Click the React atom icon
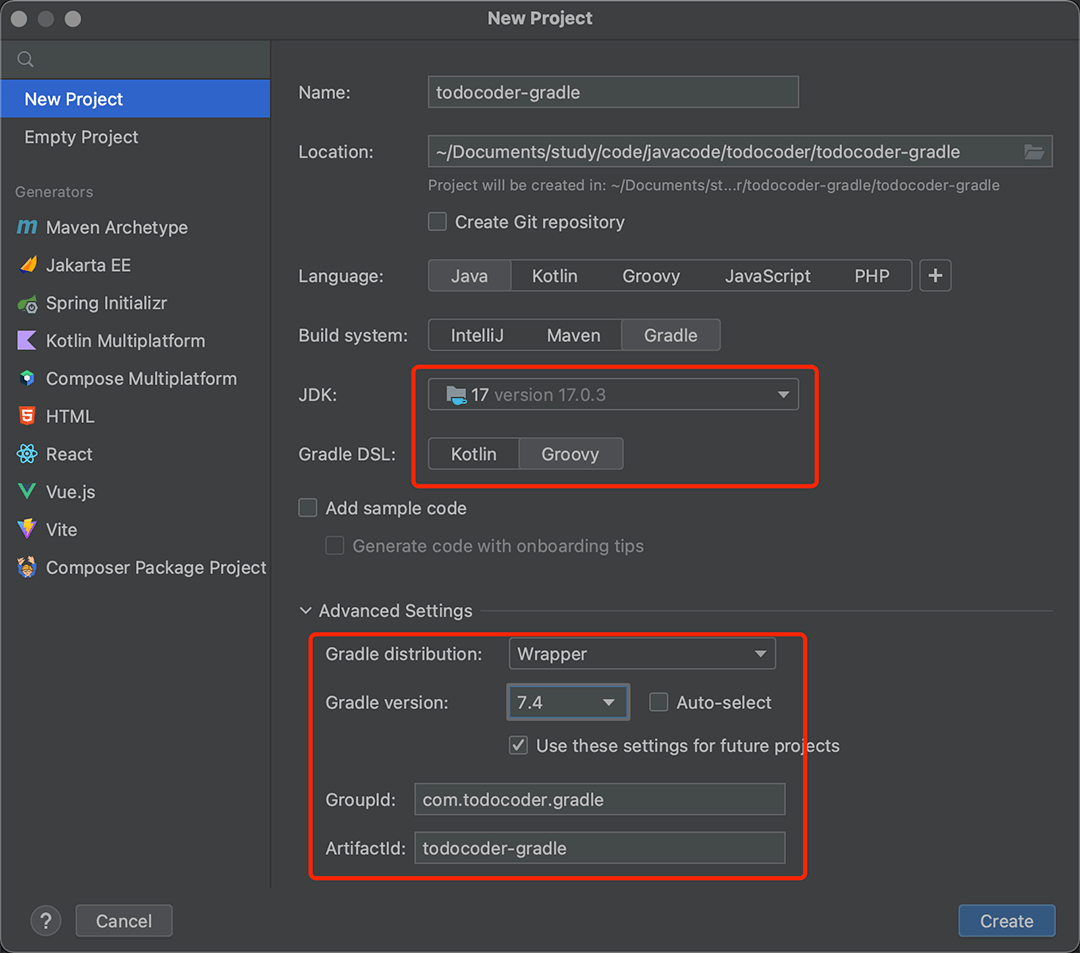This screenshot has width=1080, height=953. pyautogui.click(x=27, y=454)
